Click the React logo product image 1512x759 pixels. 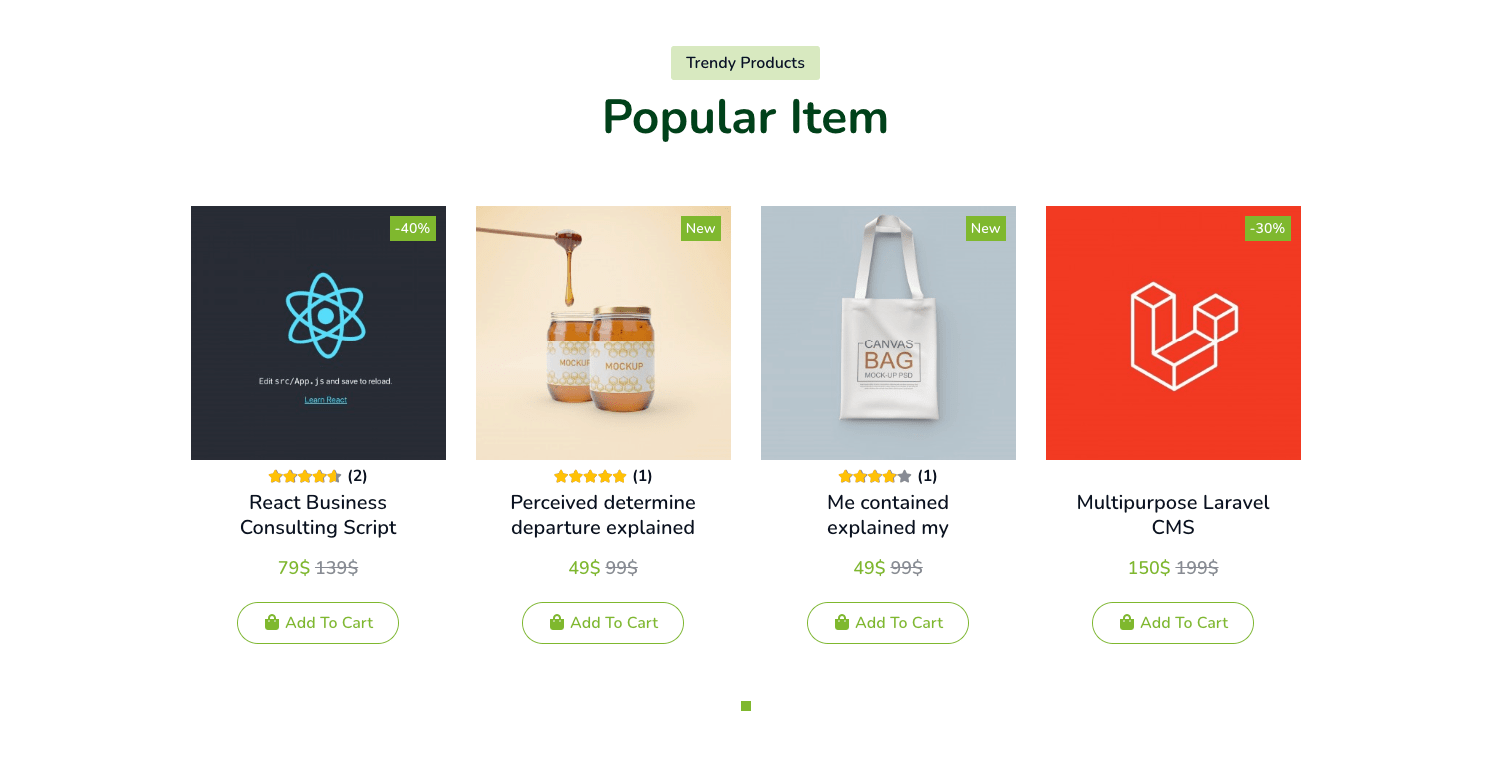click(318, 332)
